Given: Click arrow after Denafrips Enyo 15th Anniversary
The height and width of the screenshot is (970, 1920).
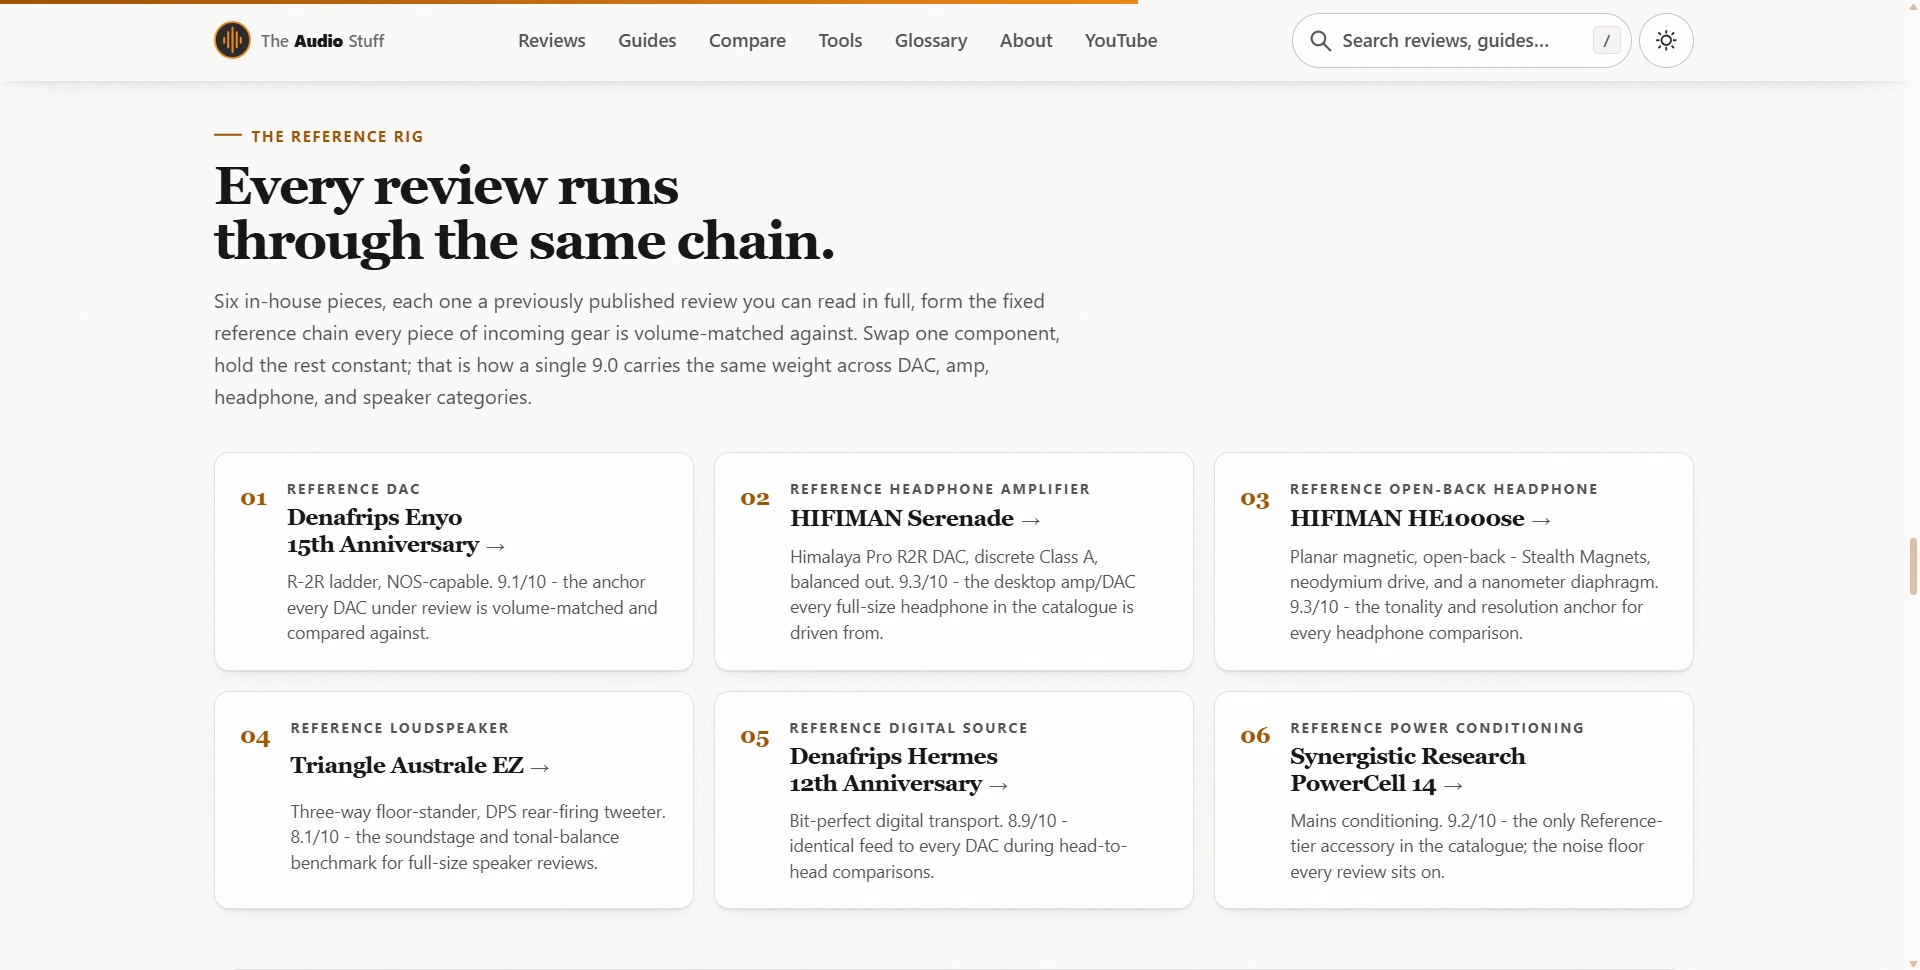Looking at the screenshot, I should (495, 546).
